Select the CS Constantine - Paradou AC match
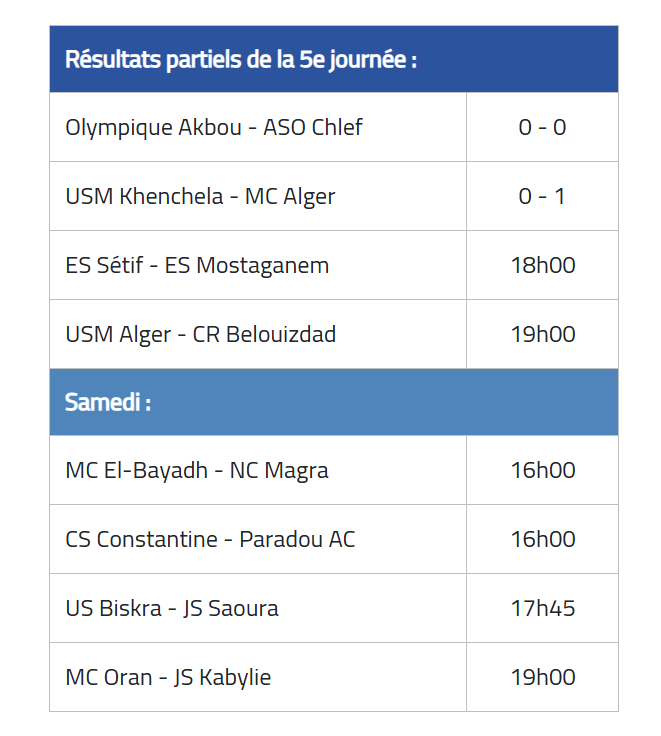This screenshot has width=661, height=736. click(258, 539)
